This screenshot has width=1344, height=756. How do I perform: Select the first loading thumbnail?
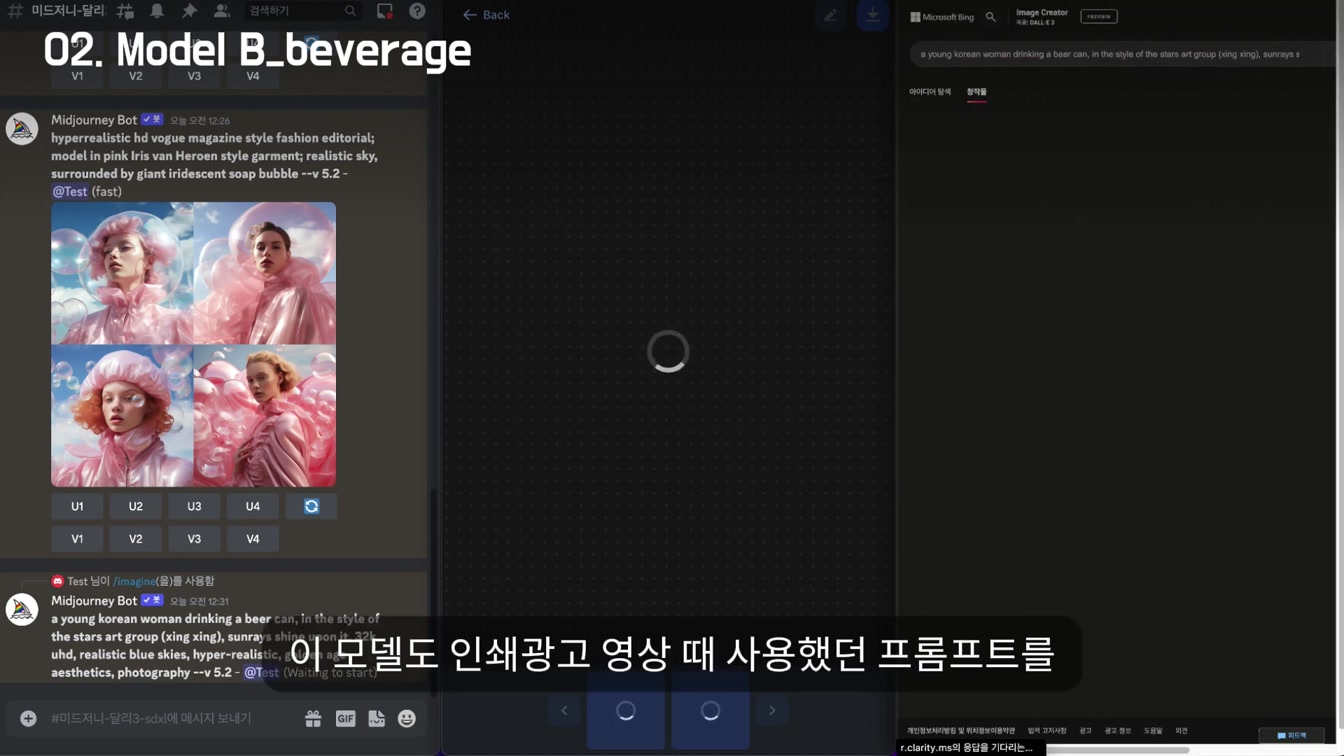pos(626,711)
